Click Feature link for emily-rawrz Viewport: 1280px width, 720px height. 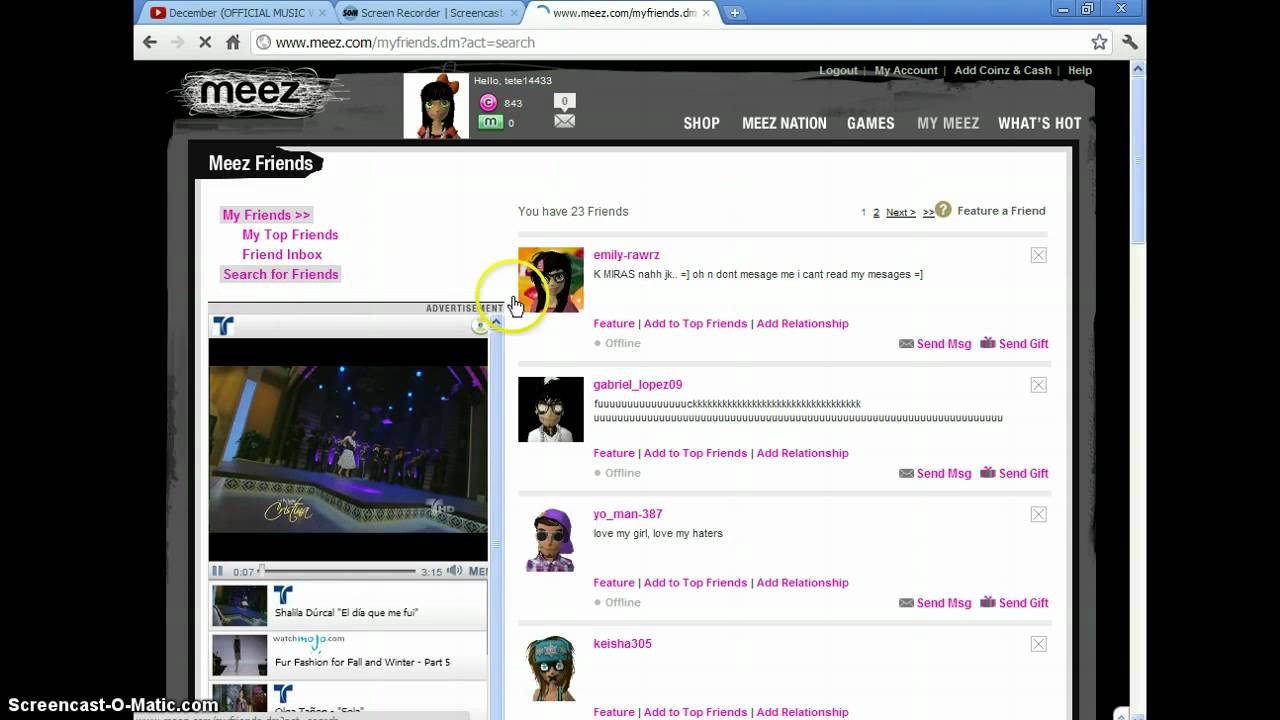pyautogui.click(x=614, y=324)
